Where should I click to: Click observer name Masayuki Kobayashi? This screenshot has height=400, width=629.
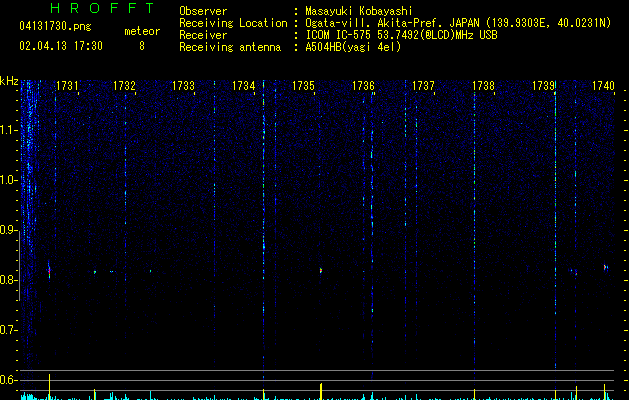pyautogui.click(x=359, y=11)
